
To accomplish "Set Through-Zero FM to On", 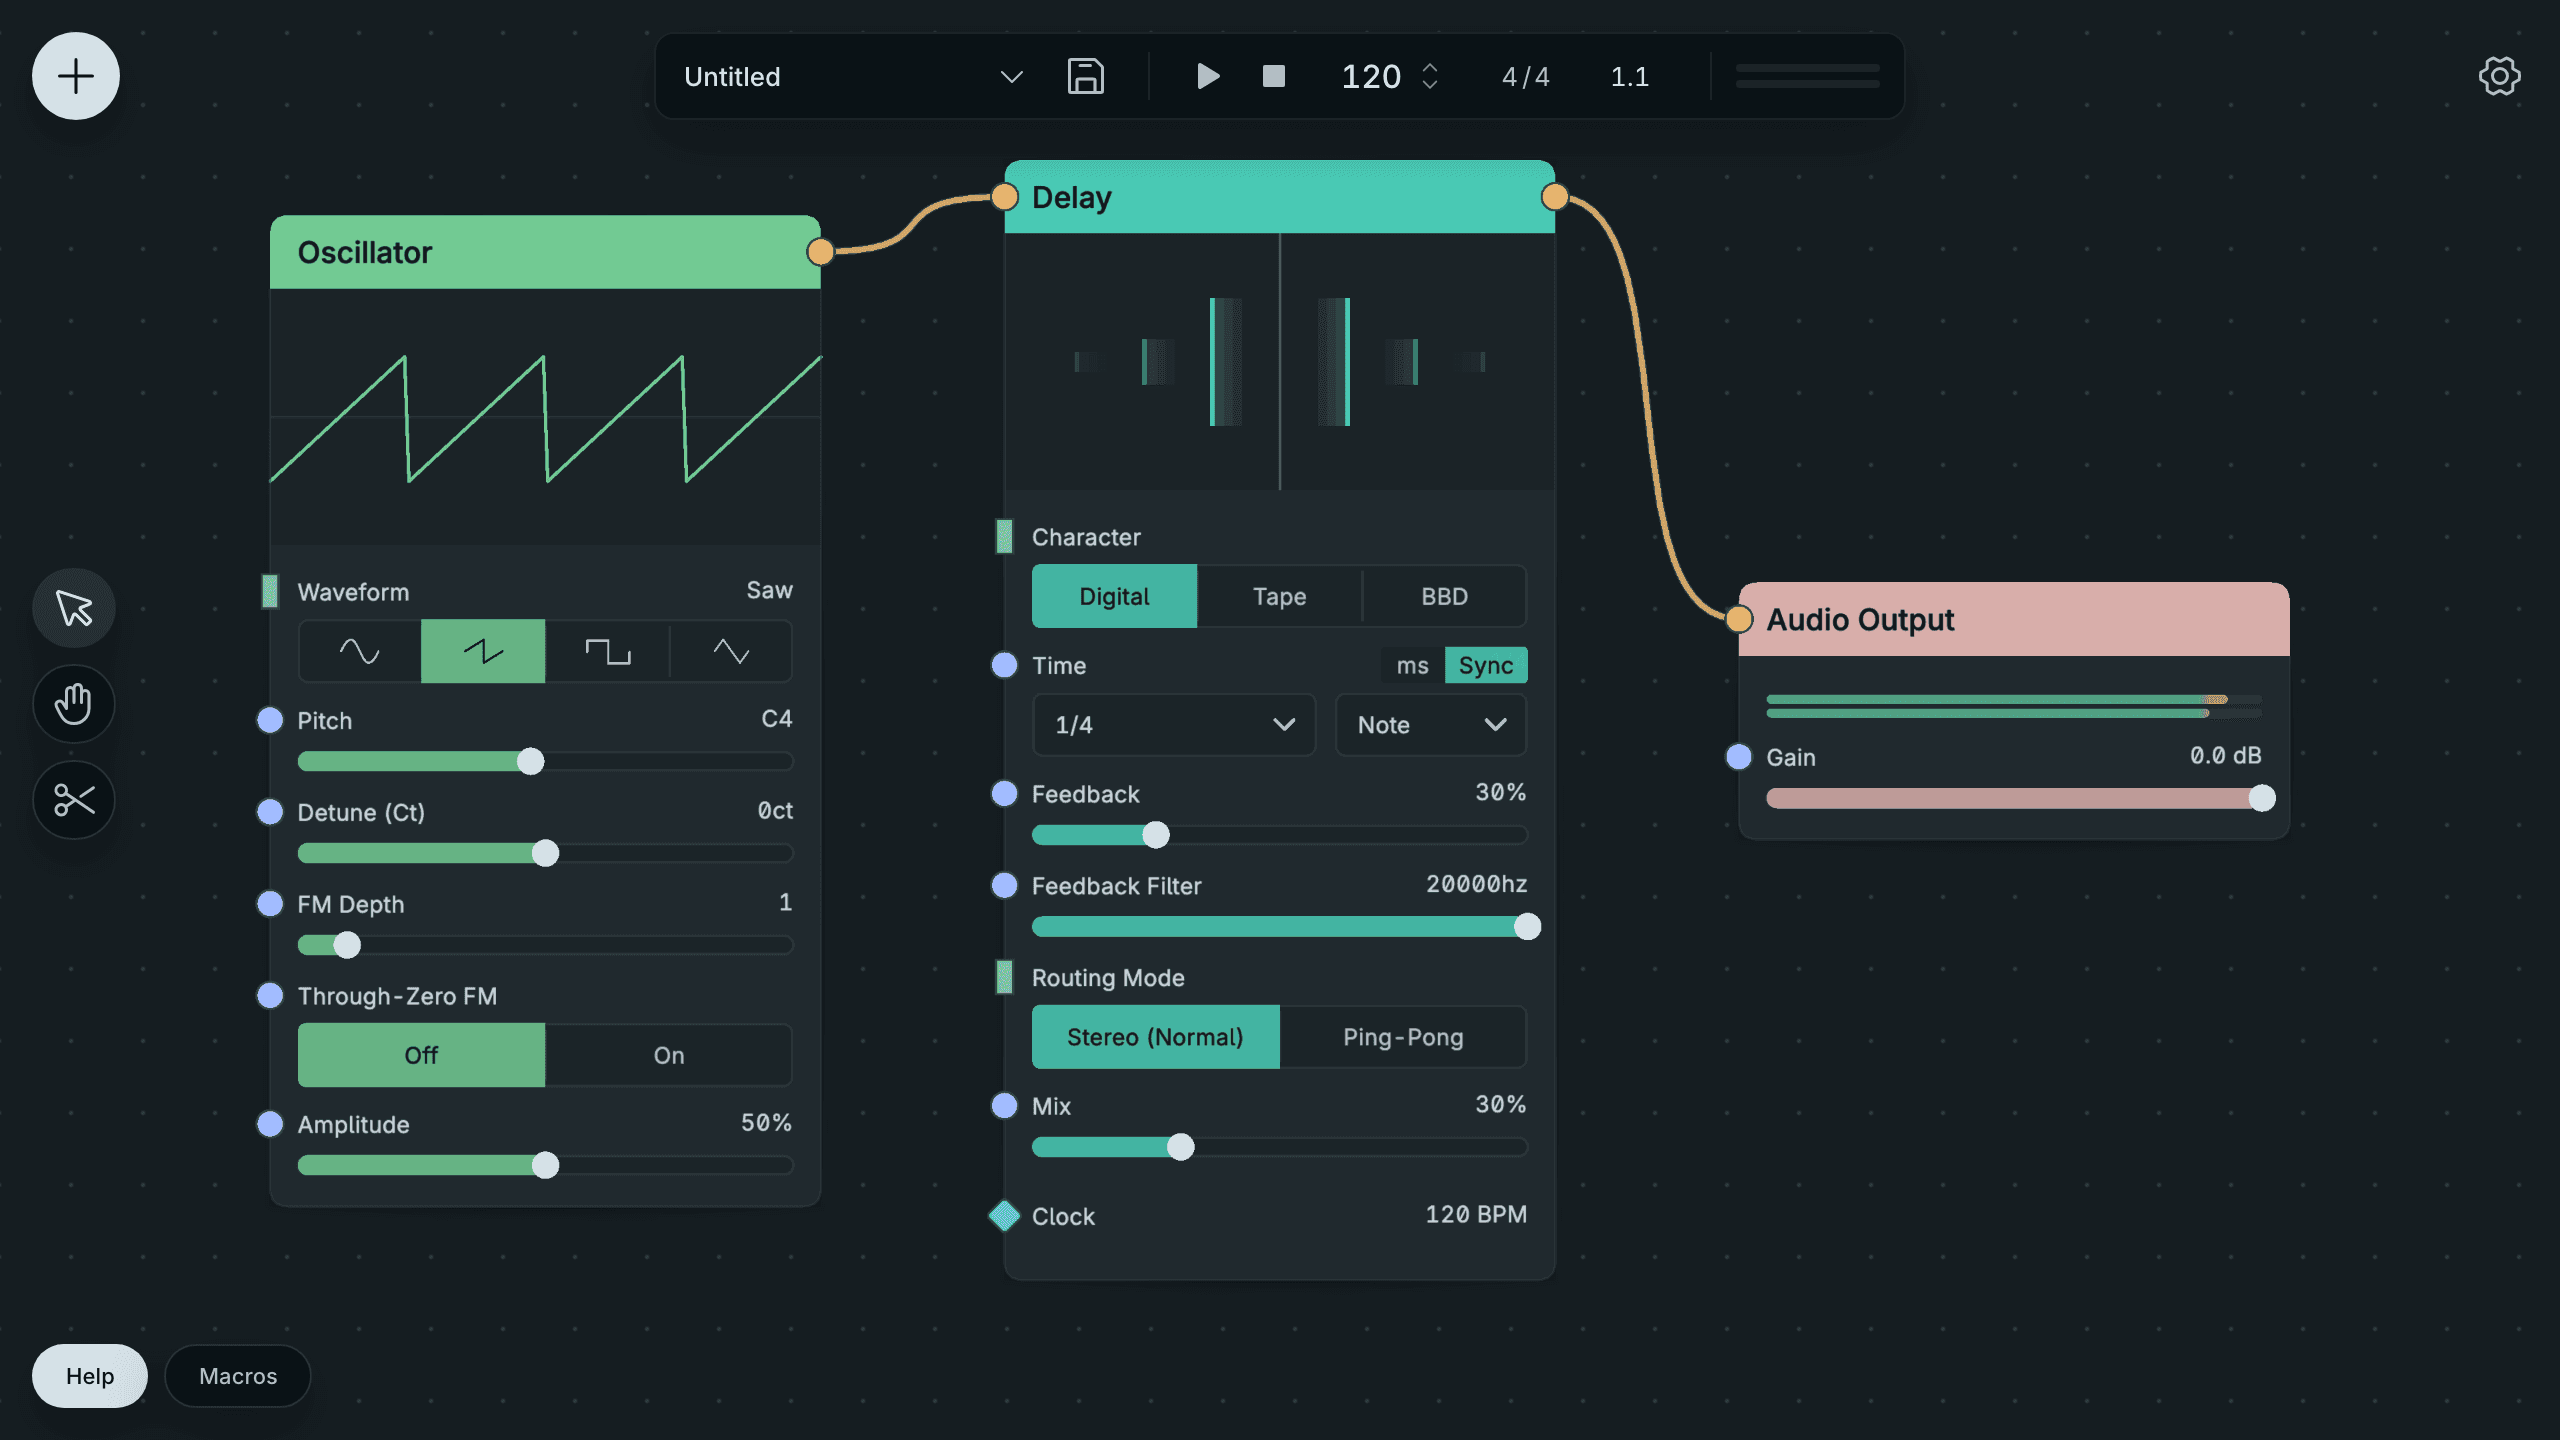I will click(669, 1055).
